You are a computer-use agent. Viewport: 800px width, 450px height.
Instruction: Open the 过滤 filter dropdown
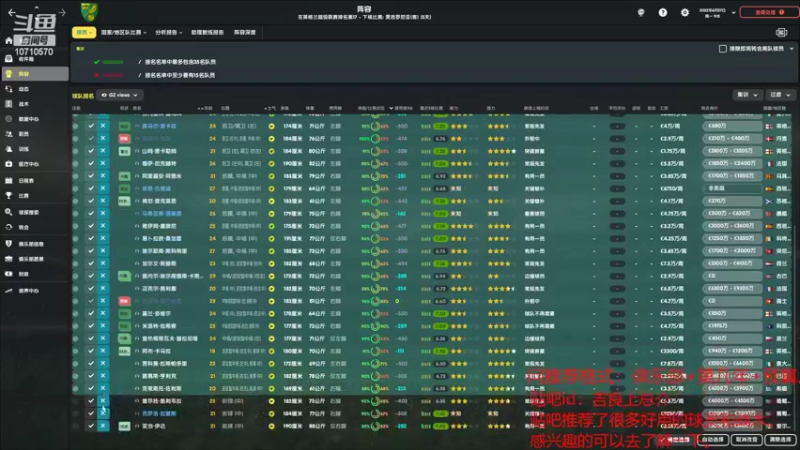tap(780, 95)
